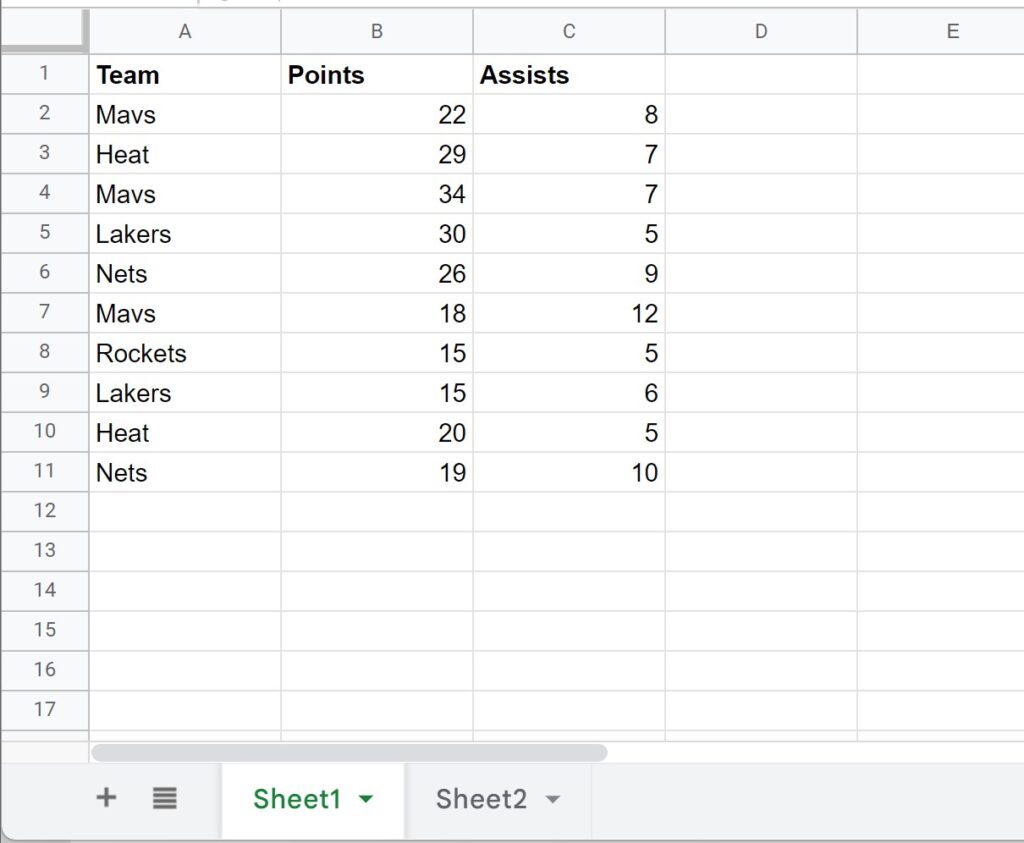Open the all sheets list icon
Viewport: 1024px width, 843px height.
[165, 798]
